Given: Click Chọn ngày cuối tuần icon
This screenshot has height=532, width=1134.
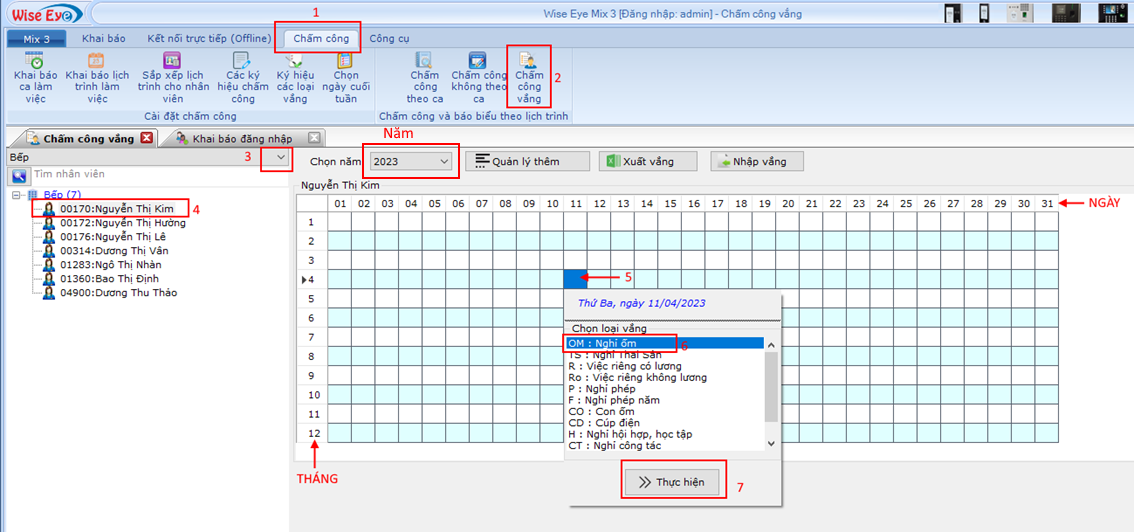Looking at the screenshot, I should pyautogui.click(x=346, y=62).
